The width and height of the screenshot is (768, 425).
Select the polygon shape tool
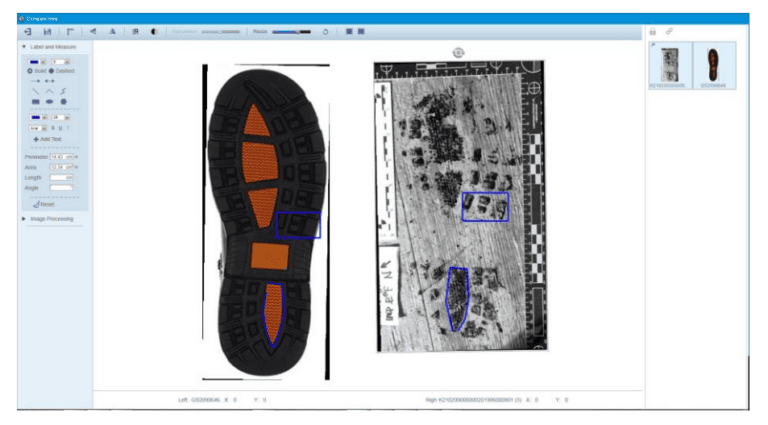coord(63,102)
